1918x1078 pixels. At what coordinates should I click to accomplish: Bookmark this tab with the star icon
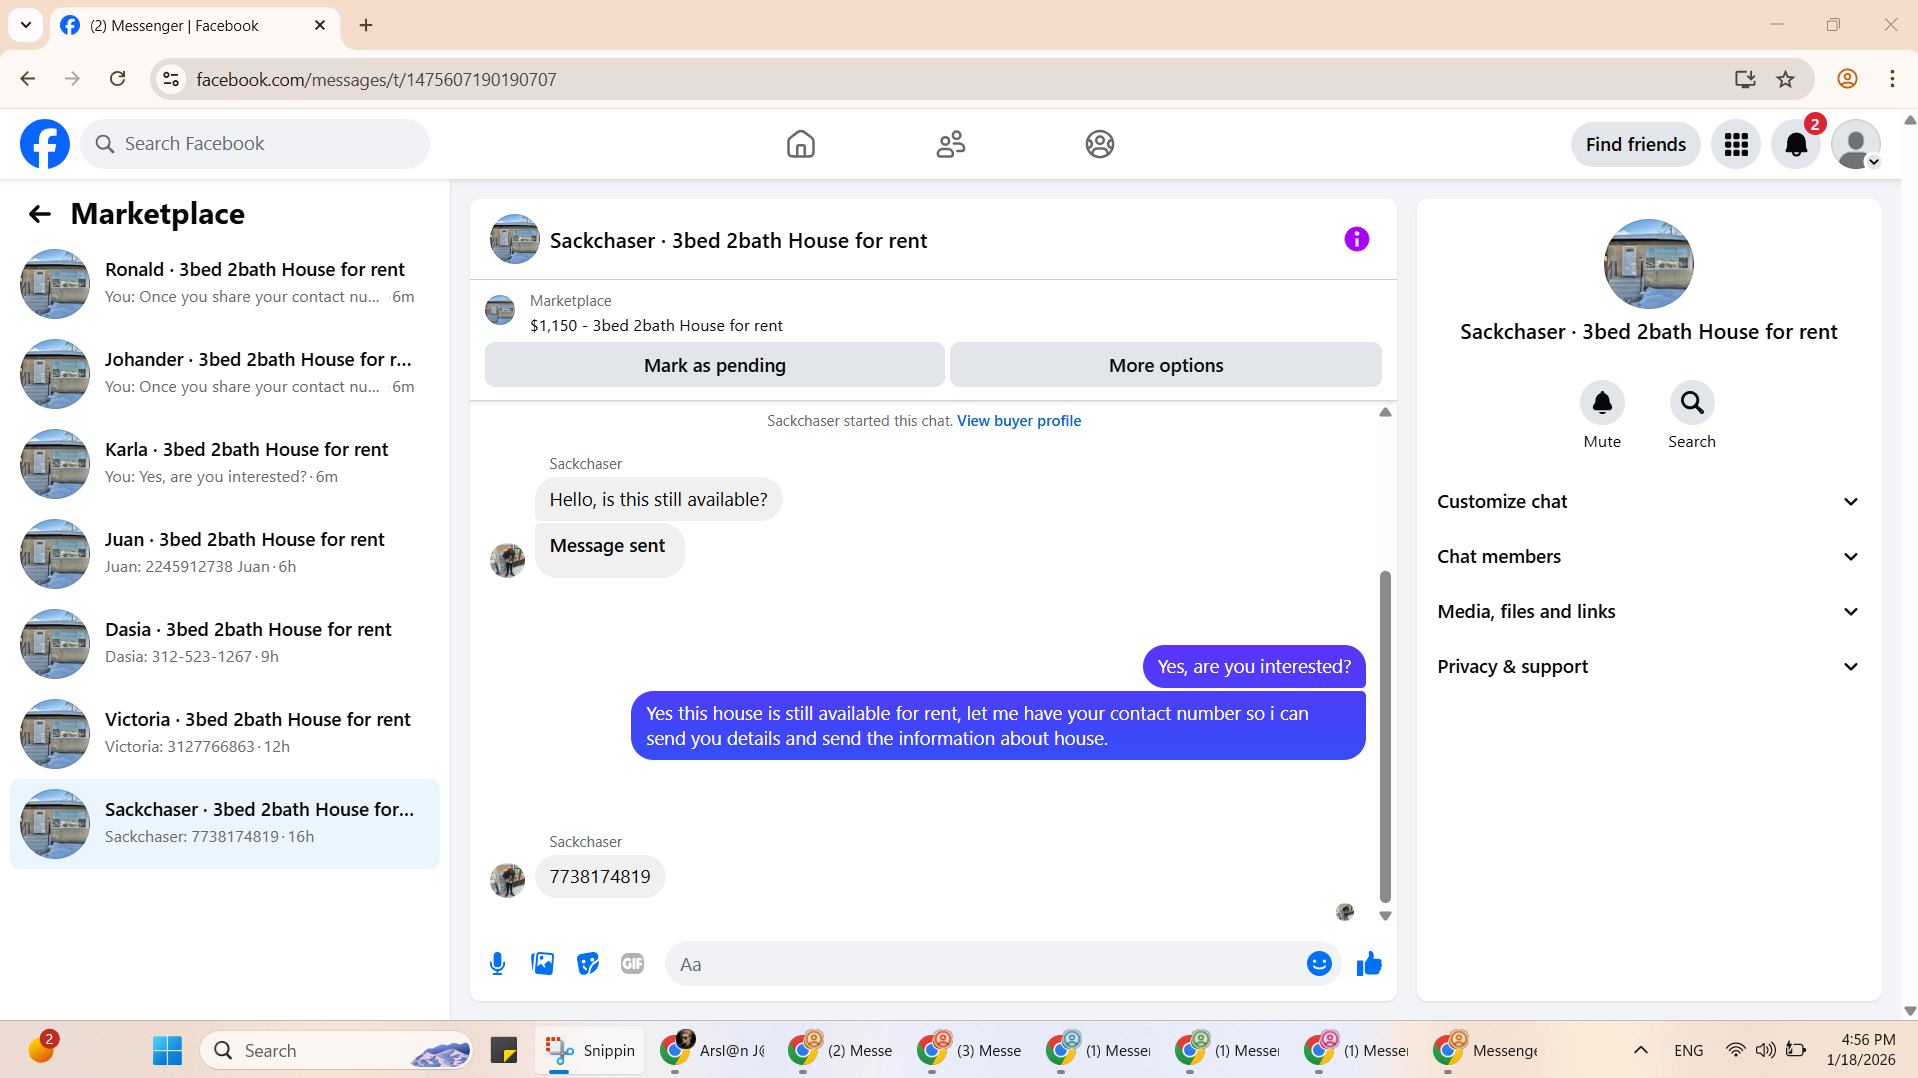[1785, 79]
